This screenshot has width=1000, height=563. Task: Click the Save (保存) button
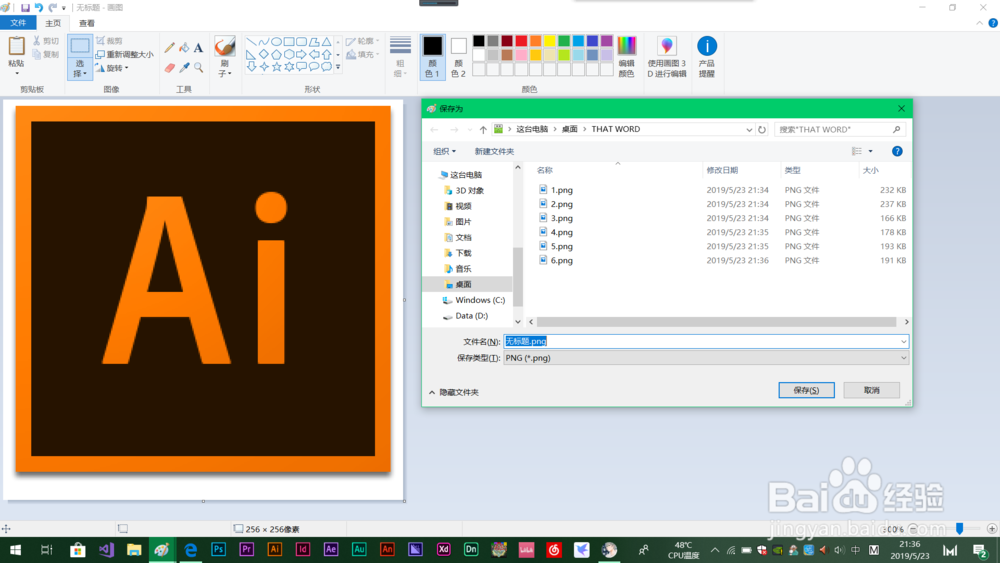point(806,390)
